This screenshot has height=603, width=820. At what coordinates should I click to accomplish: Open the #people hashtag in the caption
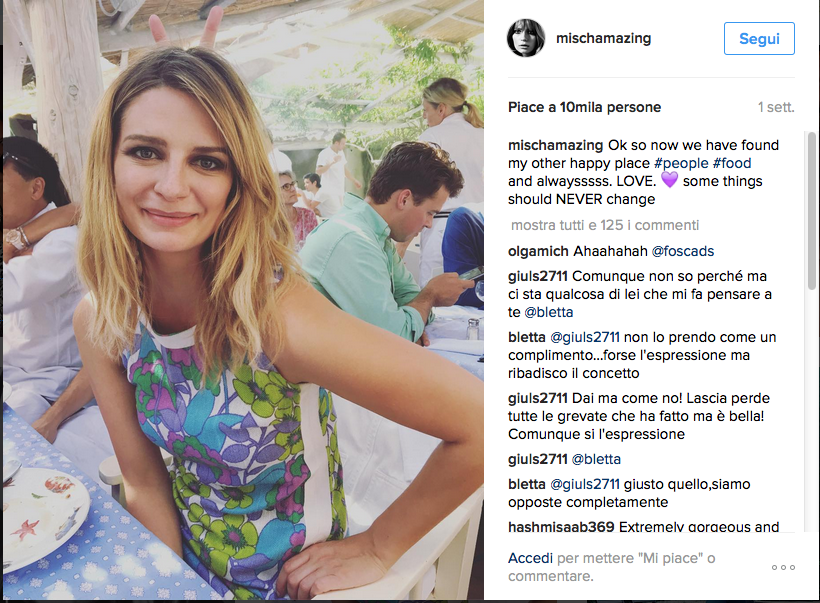tap(681, 163)
